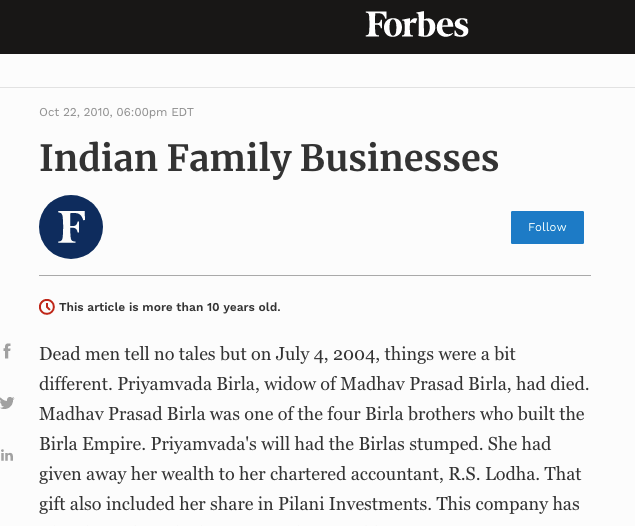
Task: Go to Forbes homepage via logo
Action: click(x=417, y=24)
